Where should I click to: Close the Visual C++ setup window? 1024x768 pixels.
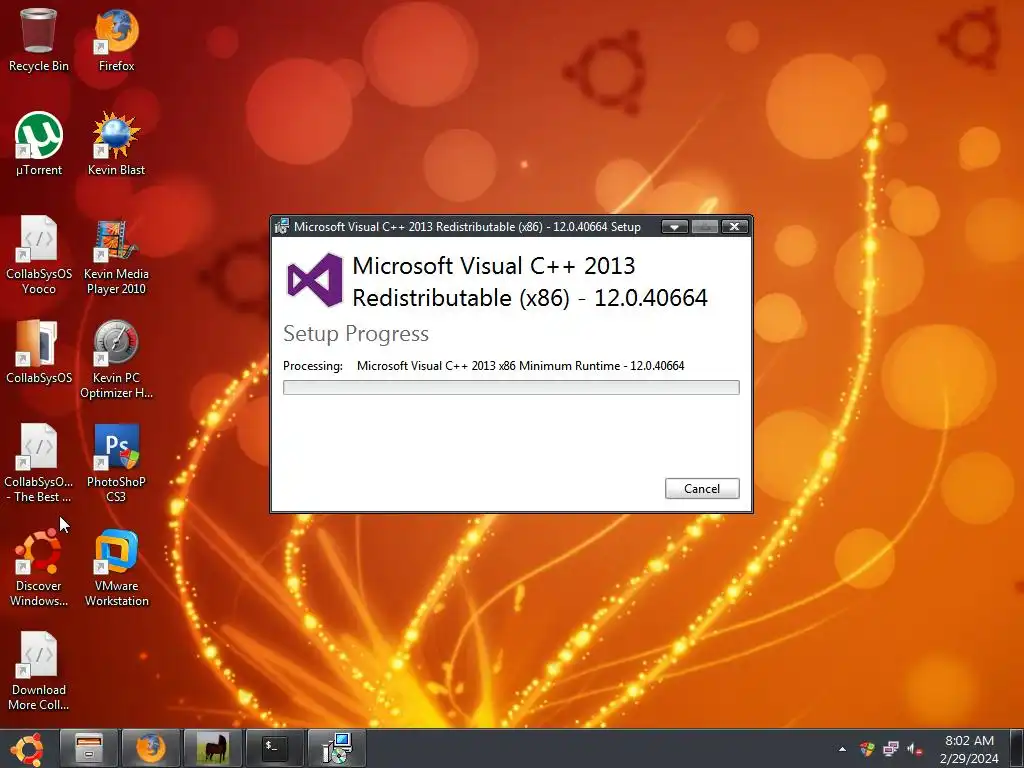[735, 227]
